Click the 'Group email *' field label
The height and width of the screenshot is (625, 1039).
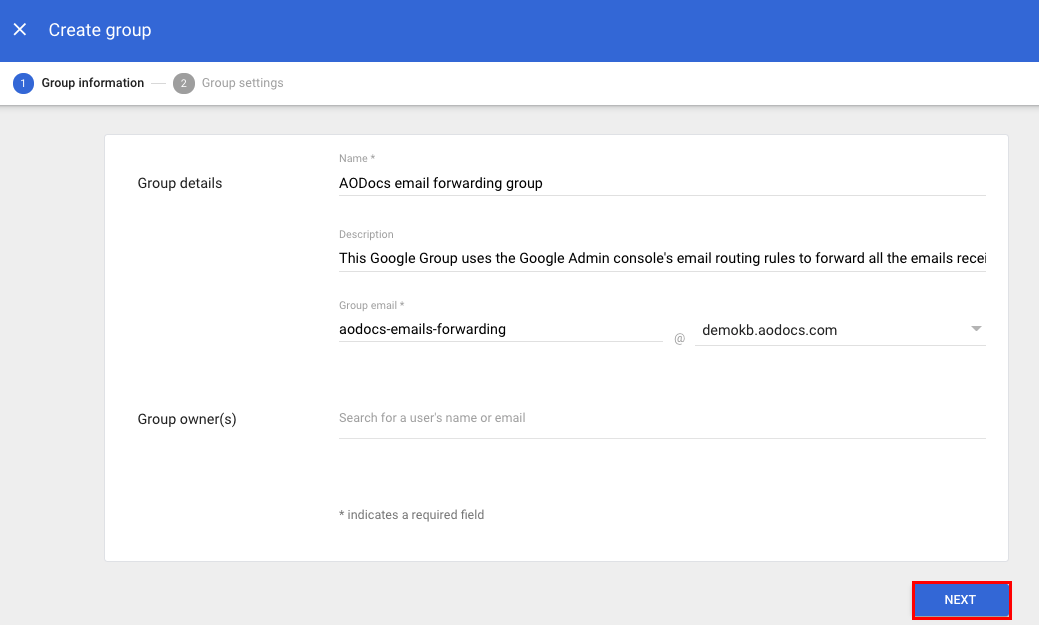(371, 306)
